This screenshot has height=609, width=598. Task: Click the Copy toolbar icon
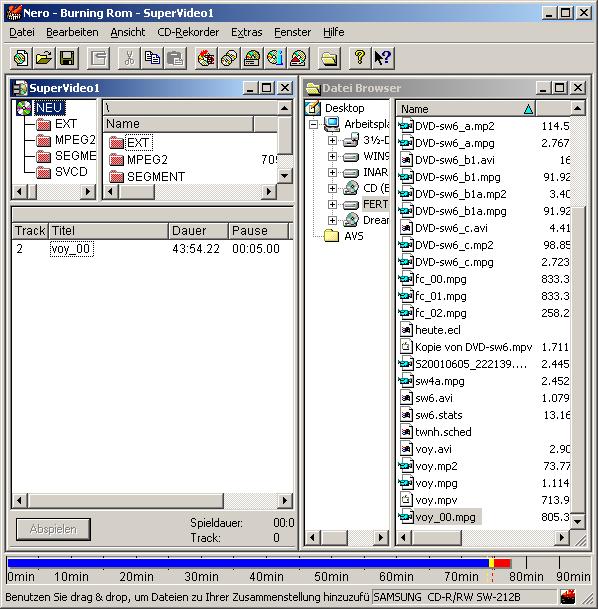pyautogui.click(x=152, y=59)
